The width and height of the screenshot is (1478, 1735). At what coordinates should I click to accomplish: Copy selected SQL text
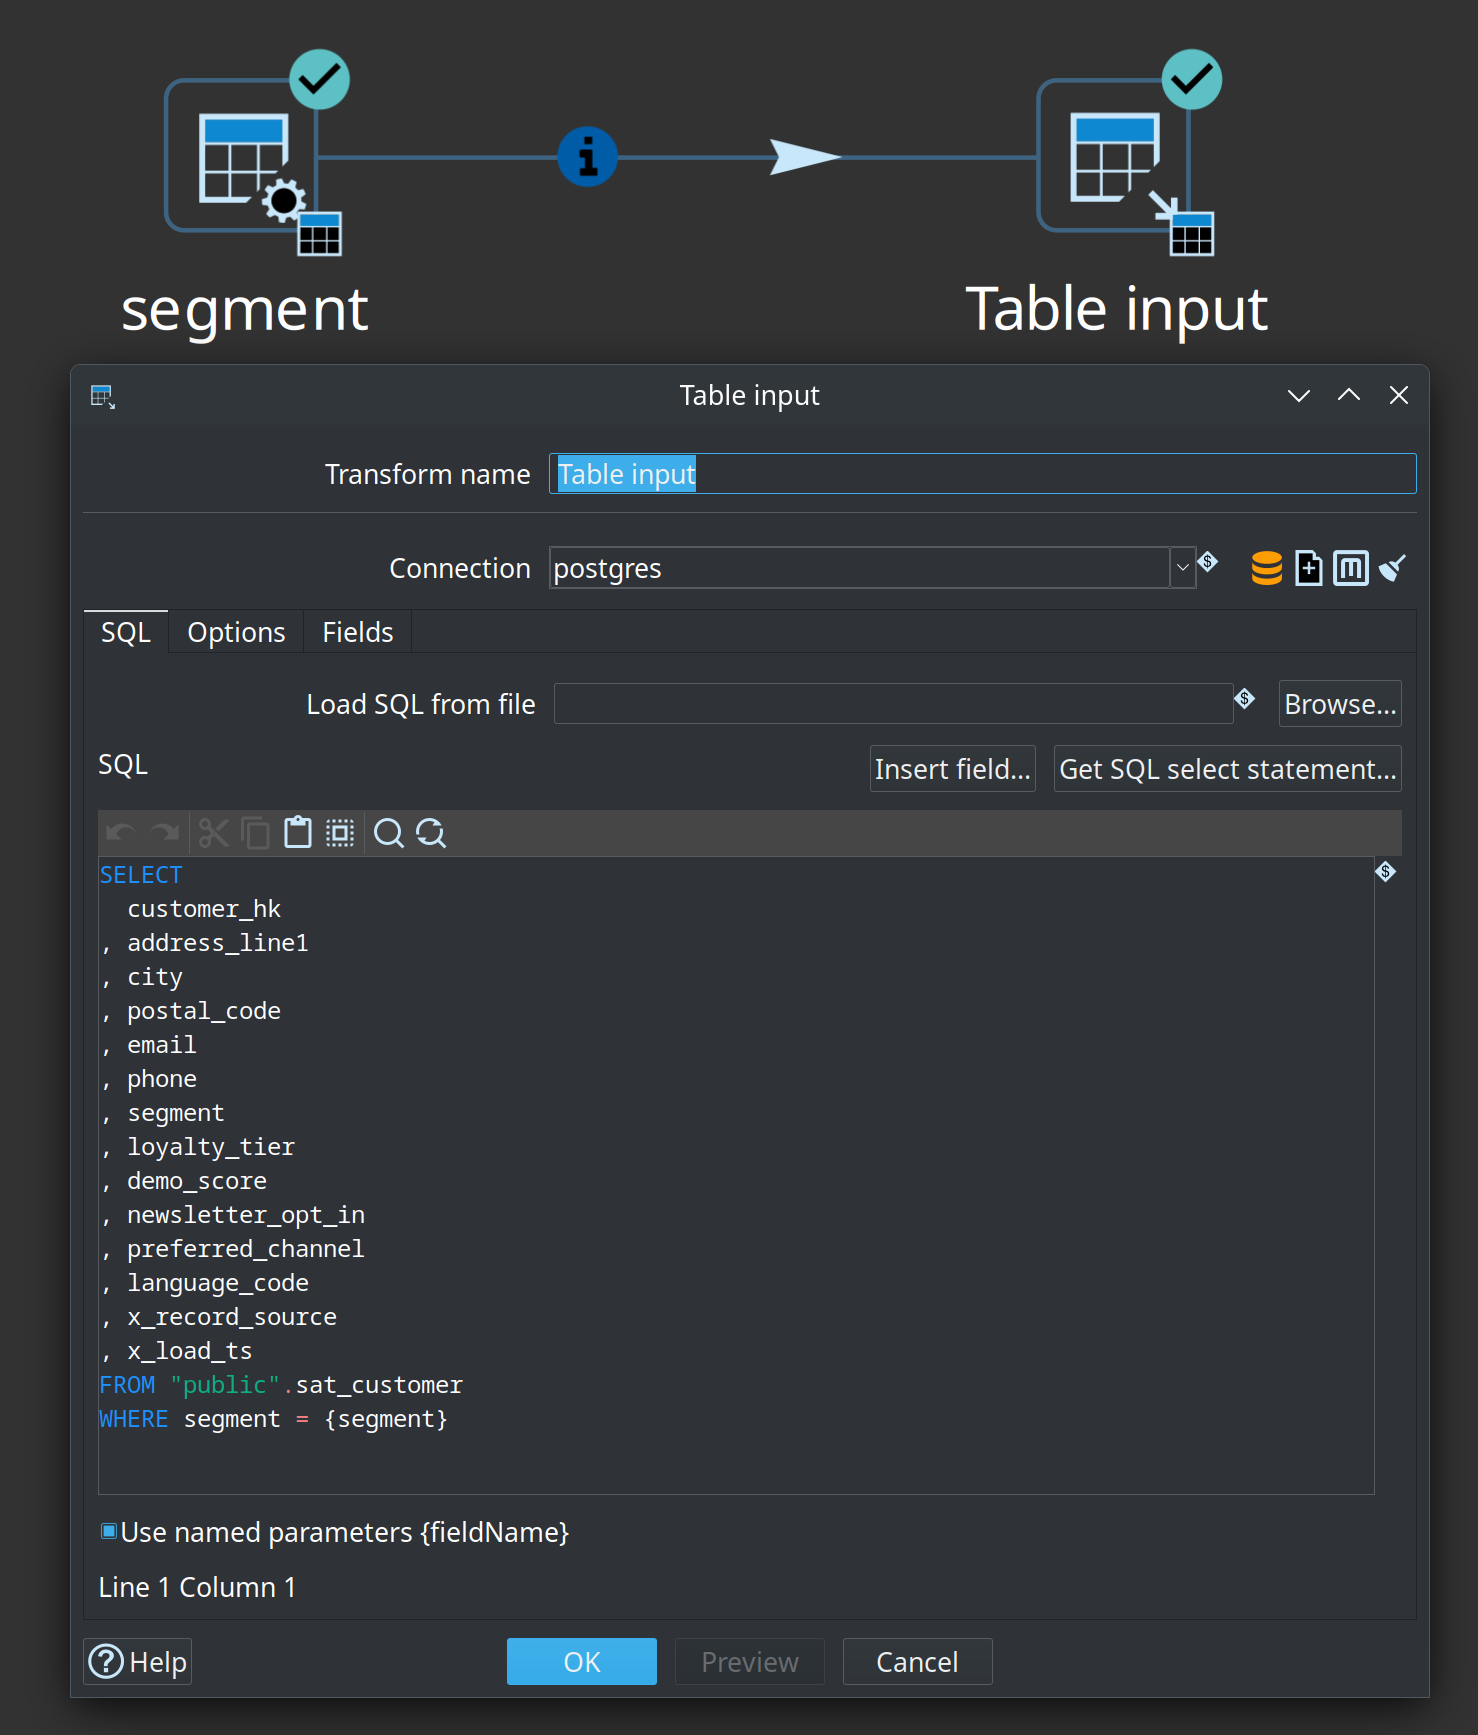255,832
